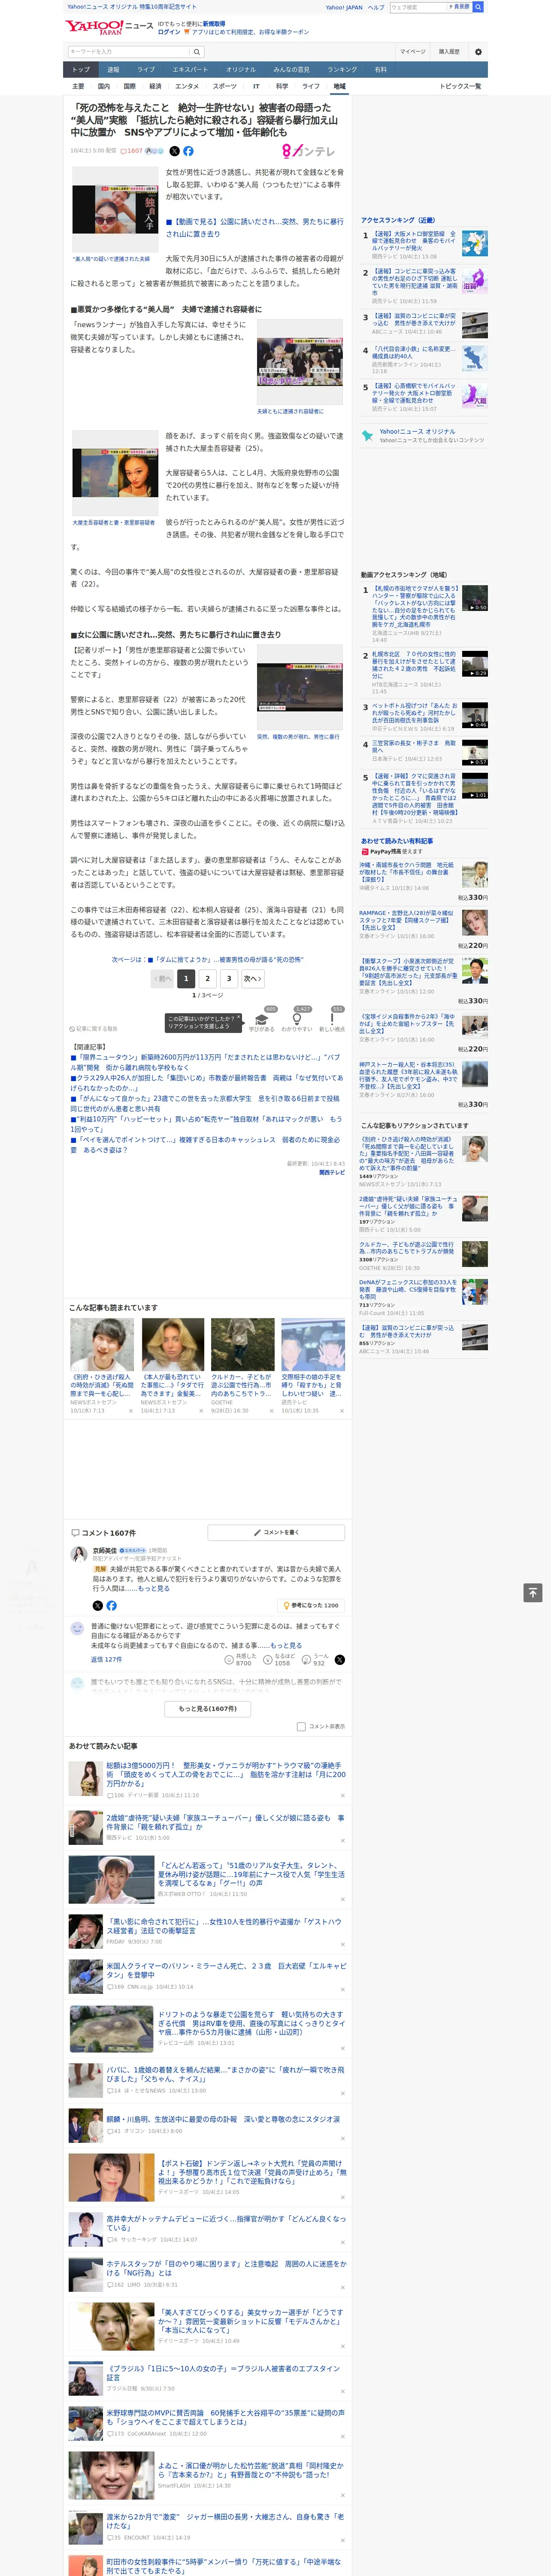Select the スポーツ category
The height and width of the screenshot is (2576, 551).
225,86
